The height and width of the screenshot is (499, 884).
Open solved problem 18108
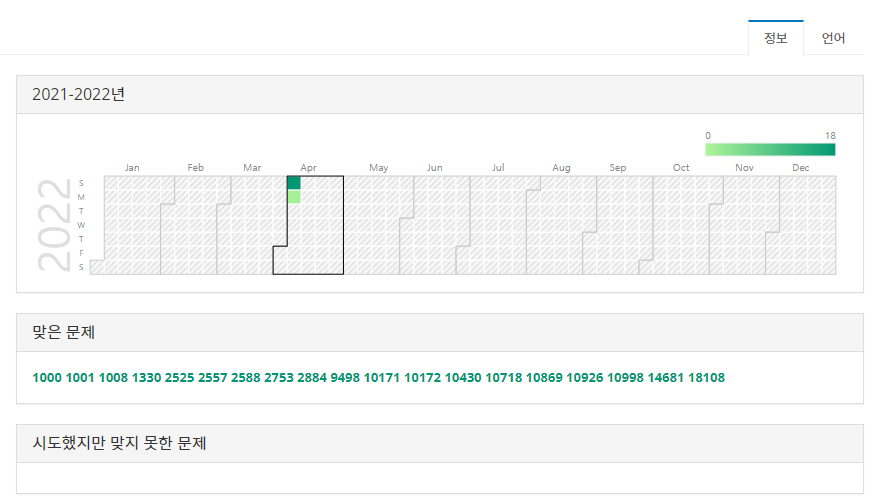(706, 378)
